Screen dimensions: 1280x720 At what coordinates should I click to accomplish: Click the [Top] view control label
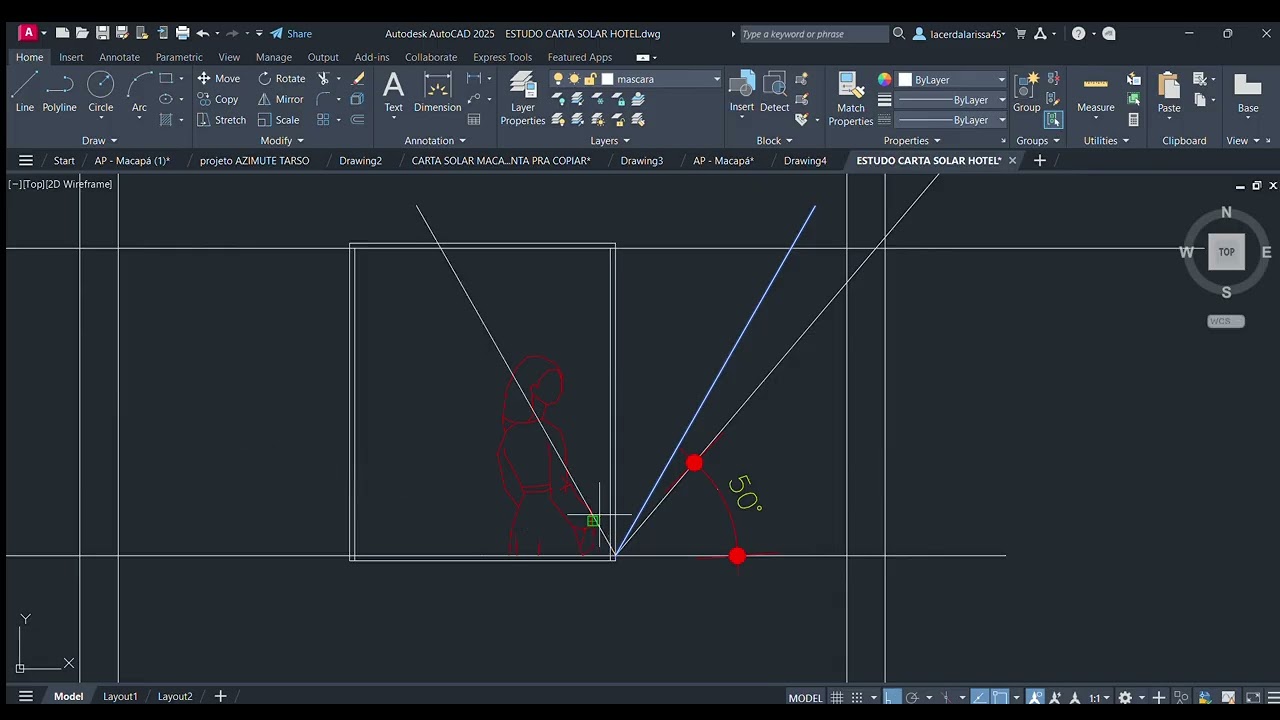pos(34,184)
